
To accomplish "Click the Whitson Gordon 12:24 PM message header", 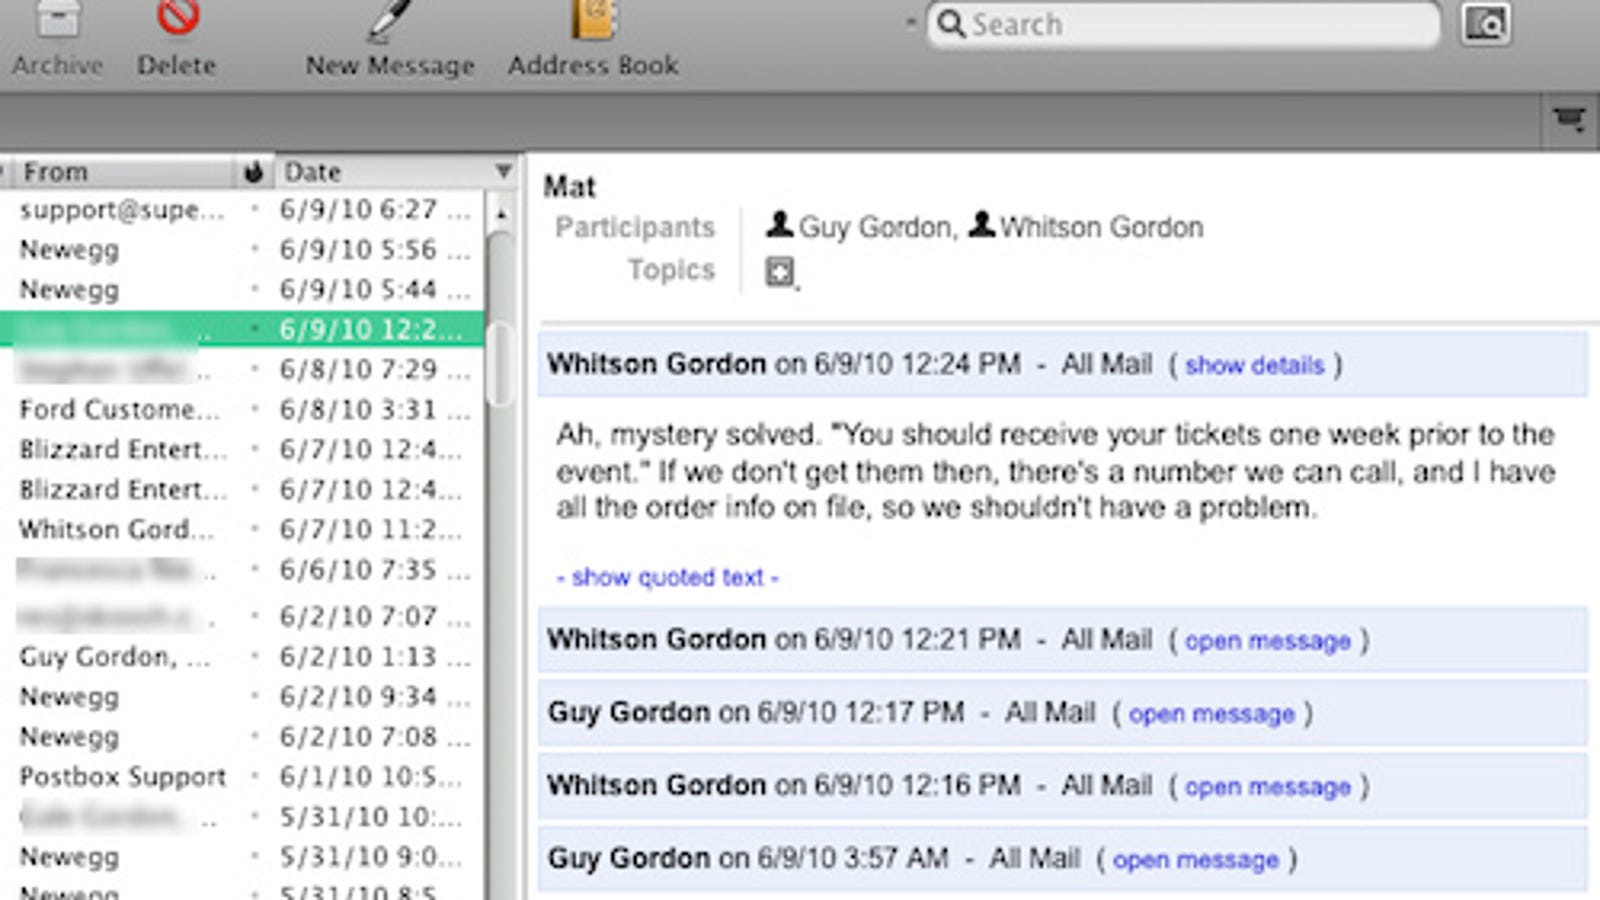I will pos(1062,364).
